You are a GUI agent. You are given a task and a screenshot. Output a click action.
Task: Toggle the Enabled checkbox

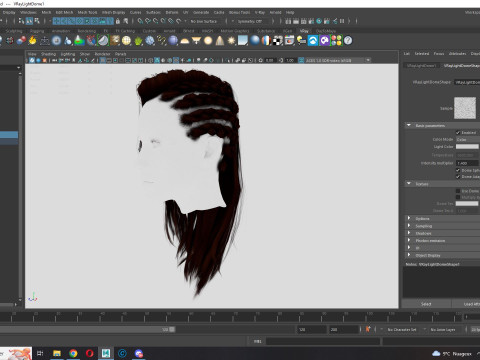(x=458, y=133)
